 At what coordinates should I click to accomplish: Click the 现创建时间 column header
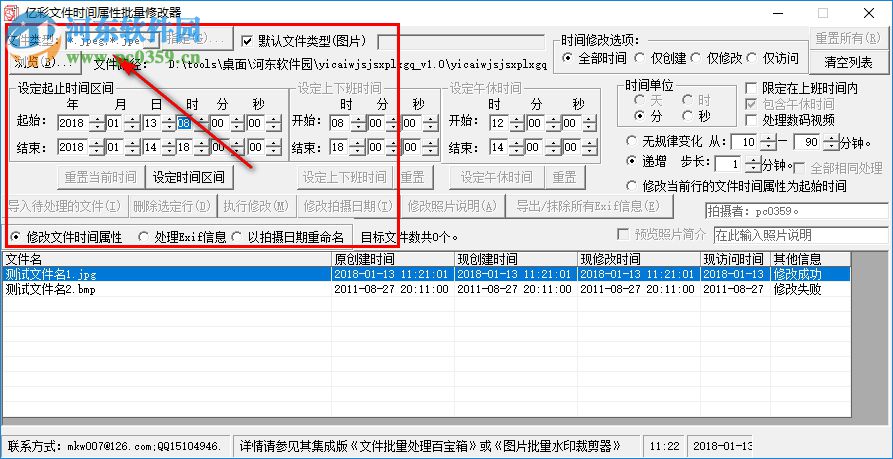coord(516,259)
